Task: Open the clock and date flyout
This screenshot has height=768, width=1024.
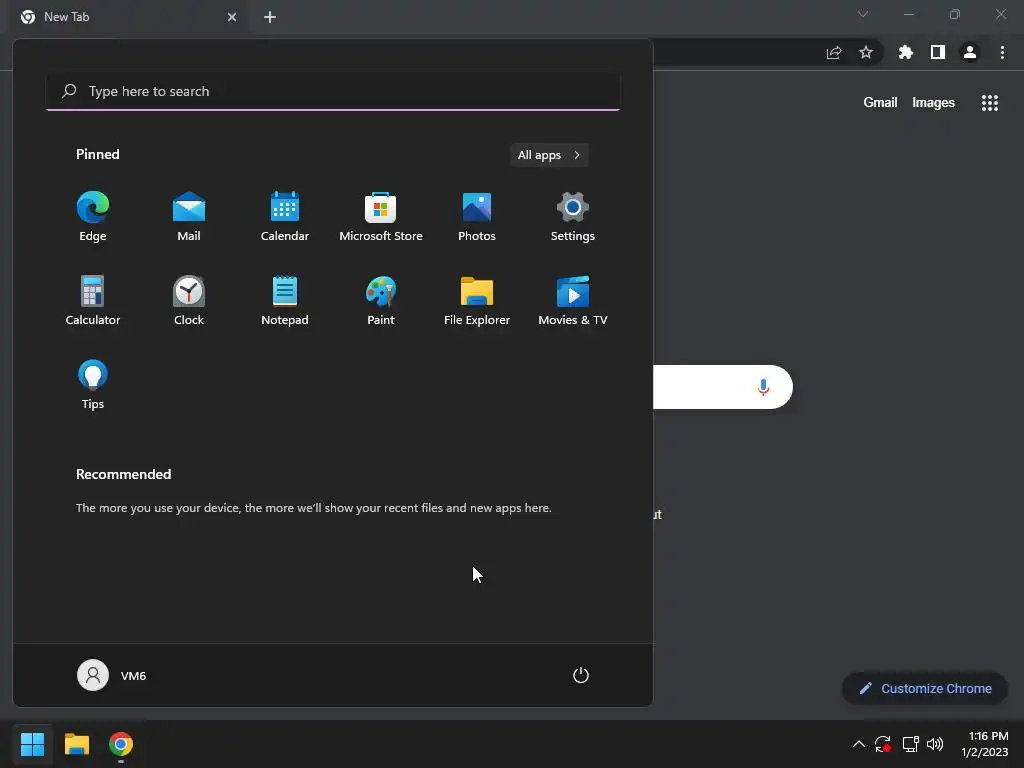Action: pos(985,744)
